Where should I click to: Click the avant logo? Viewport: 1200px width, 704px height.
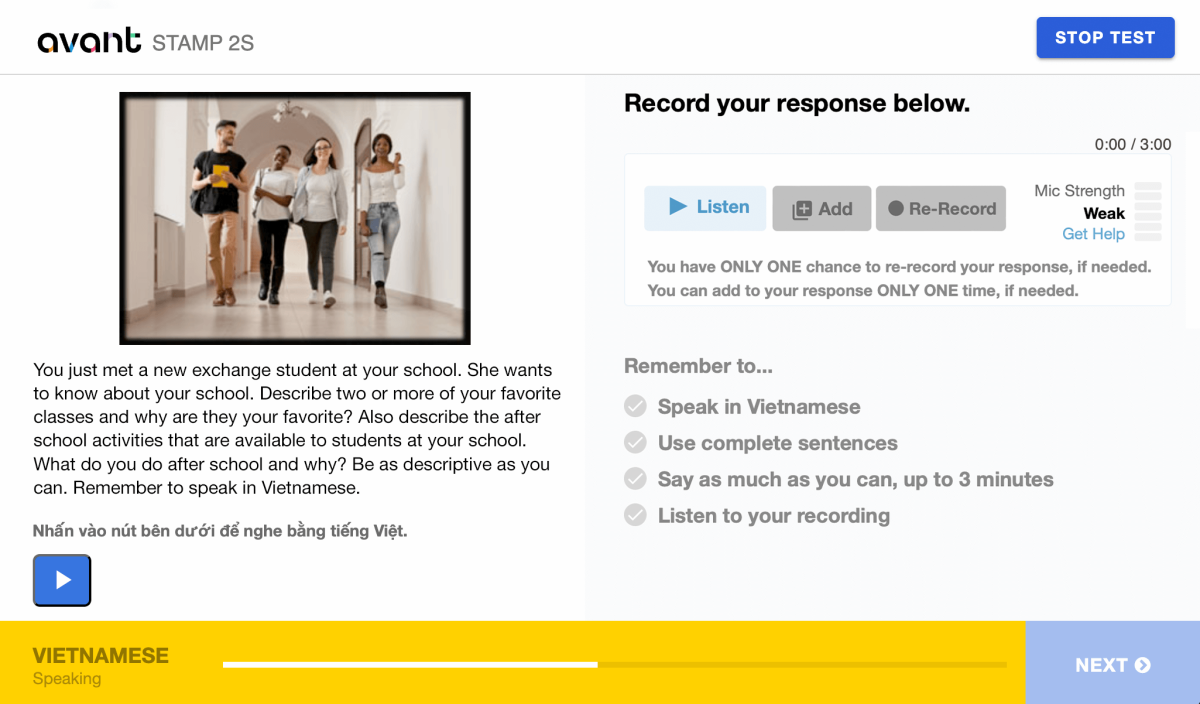coord(89,41)
